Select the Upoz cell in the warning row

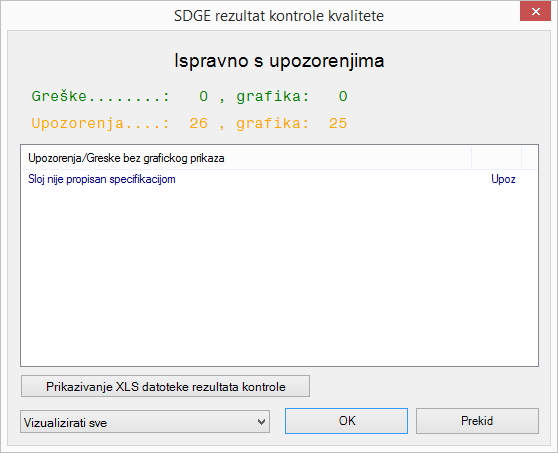tap(503, 179)
